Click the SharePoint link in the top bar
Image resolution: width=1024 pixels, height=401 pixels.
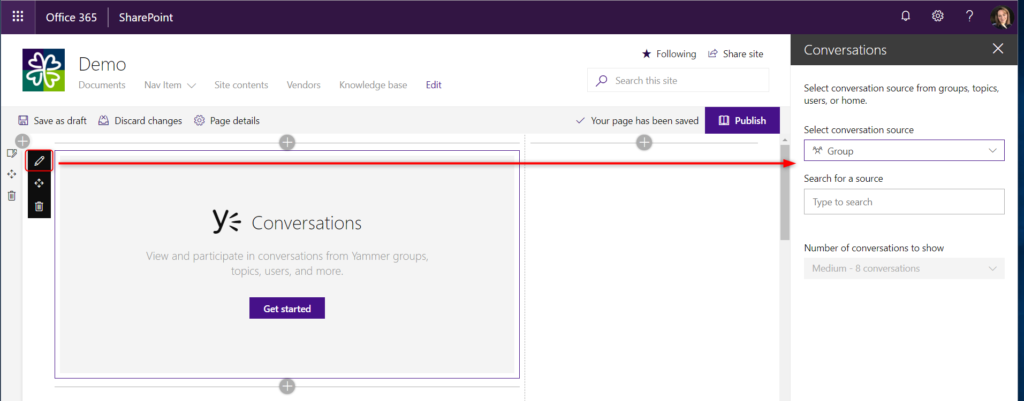click(x=146, y=18)
